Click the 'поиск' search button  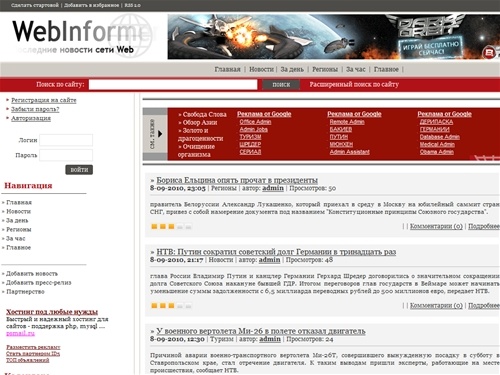(x=281, y=85)
